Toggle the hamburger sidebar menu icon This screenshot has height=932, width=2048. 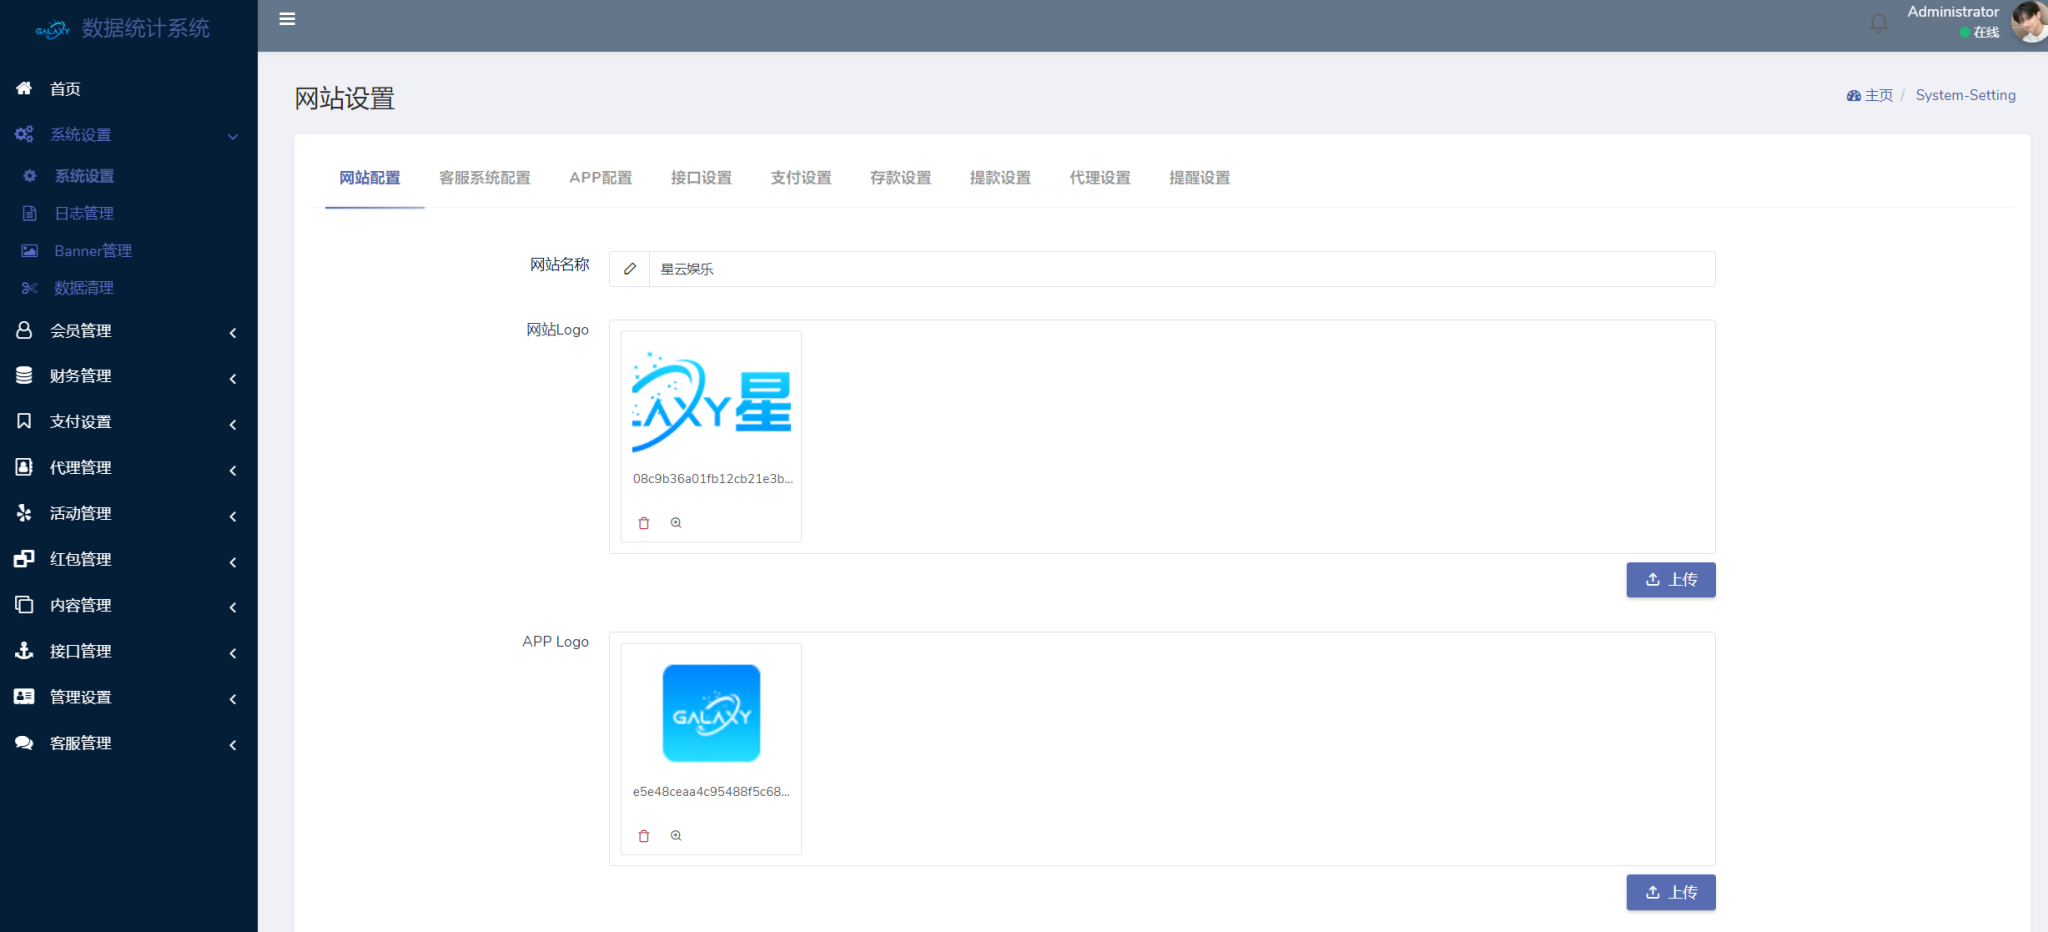(x=287, y=19)
